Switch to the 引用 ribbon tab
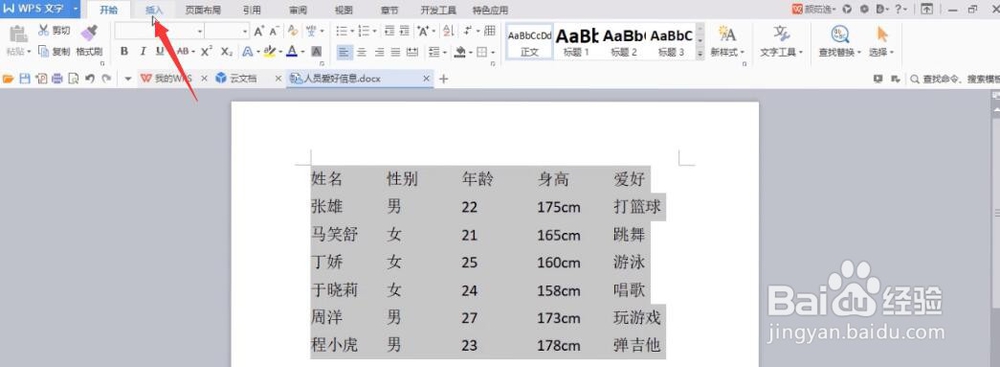 pos(252,10)
